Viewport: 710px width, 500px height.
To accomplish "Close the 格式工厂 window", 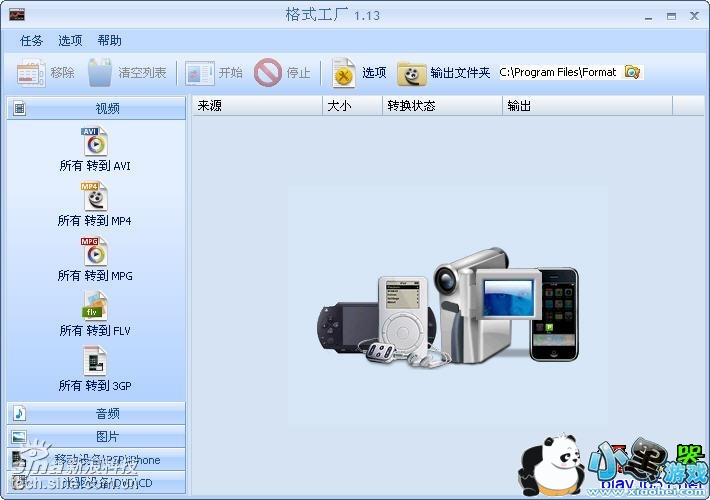I will pos(694,16).
